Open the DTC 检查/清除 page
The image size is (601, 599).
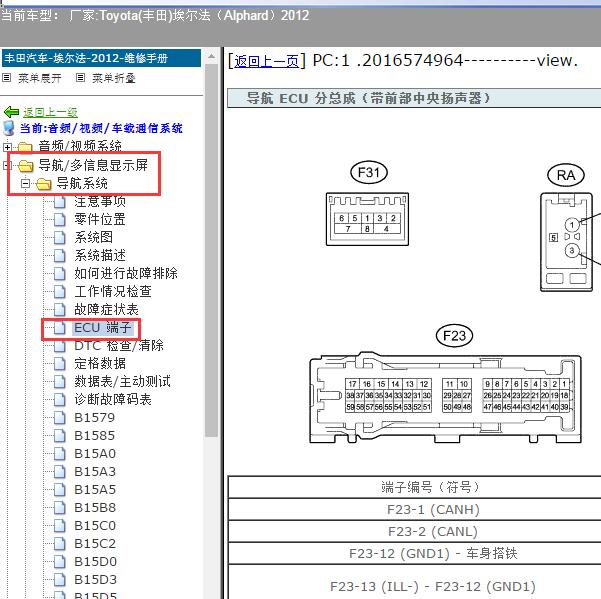[119, 346]
